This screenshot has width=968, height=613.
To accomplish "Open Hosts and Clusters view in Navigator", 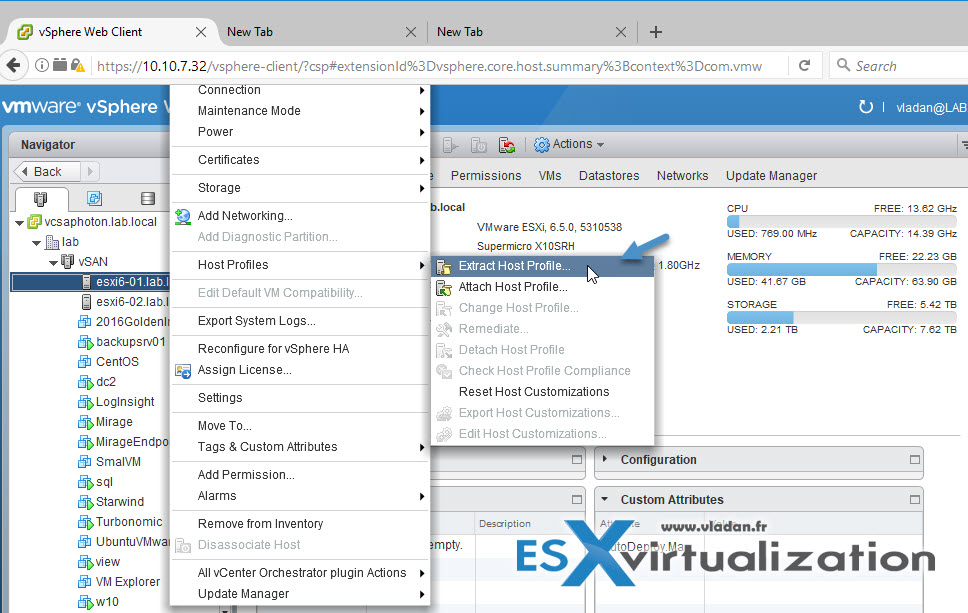I will tap(41, 198).
